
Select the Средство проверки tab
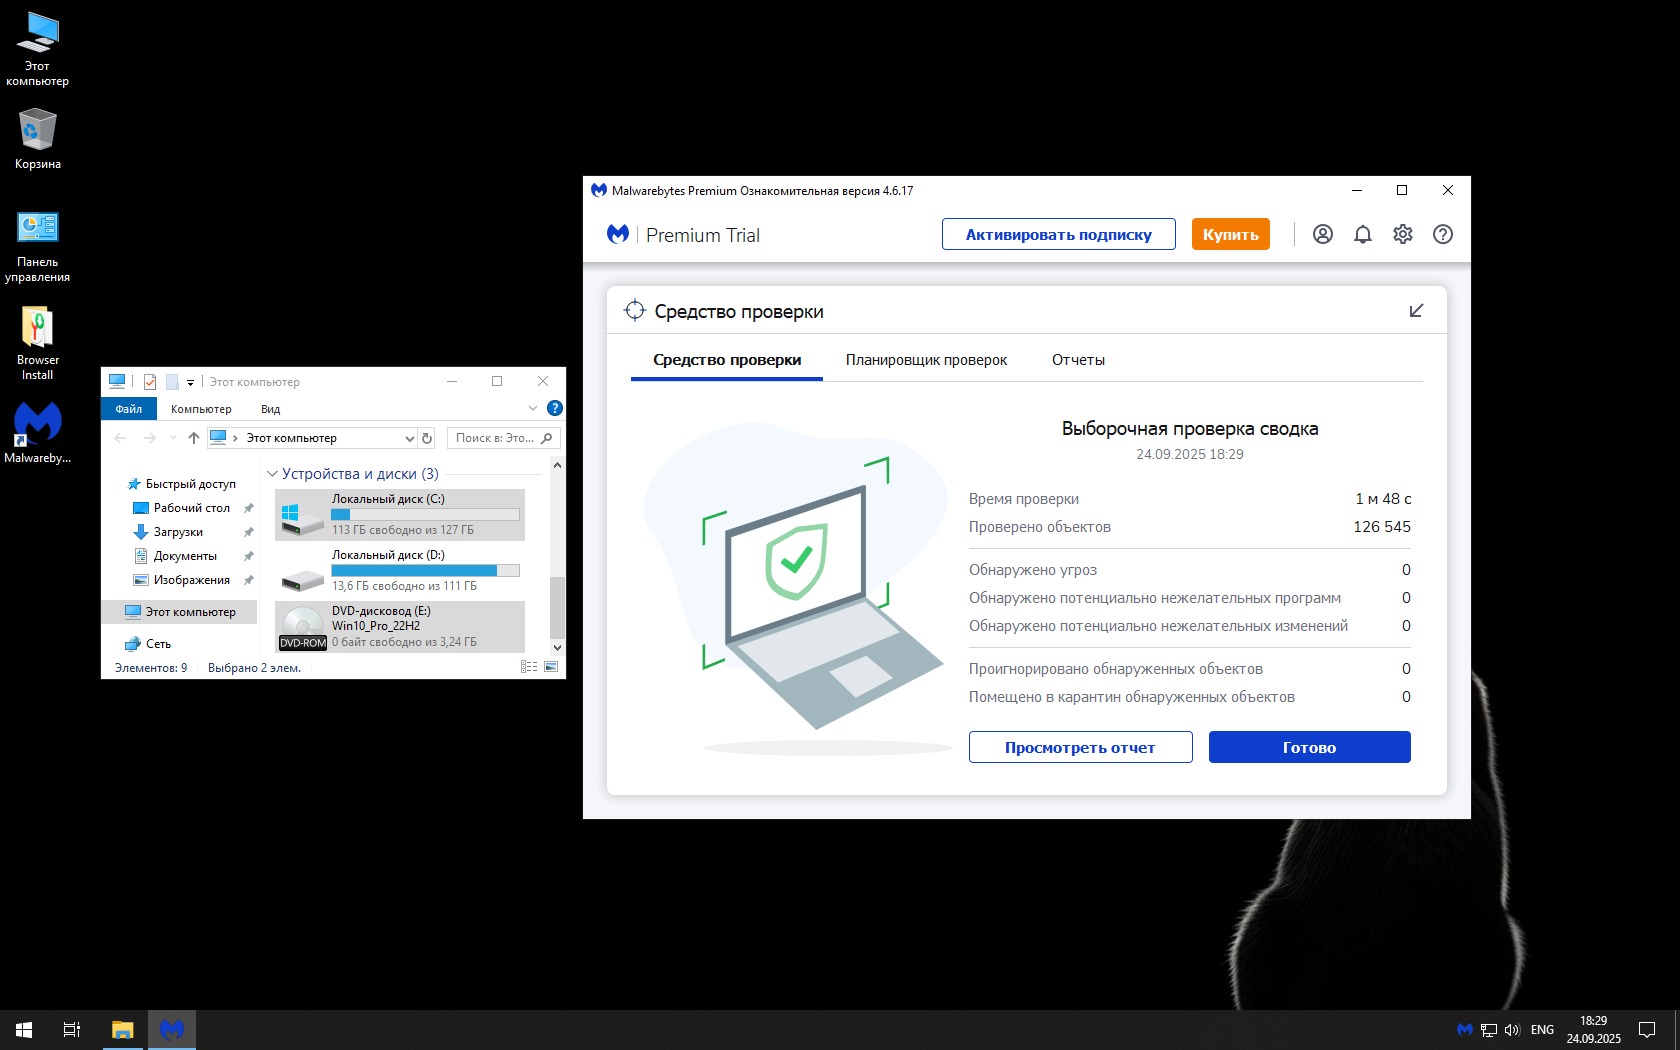coord(727,360)
